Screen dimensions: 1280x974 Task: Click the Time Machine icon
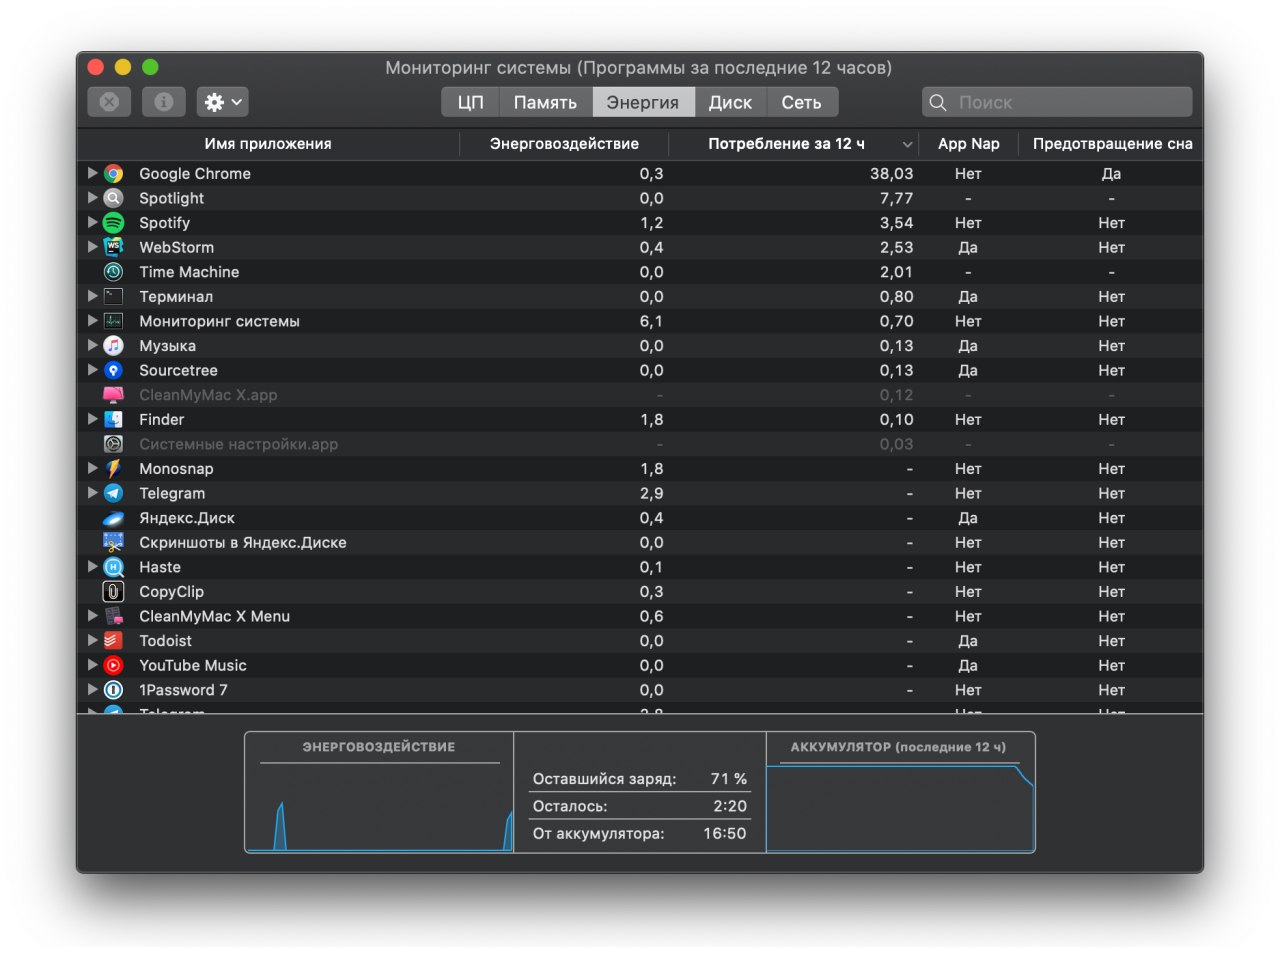(x=114, y=272)
